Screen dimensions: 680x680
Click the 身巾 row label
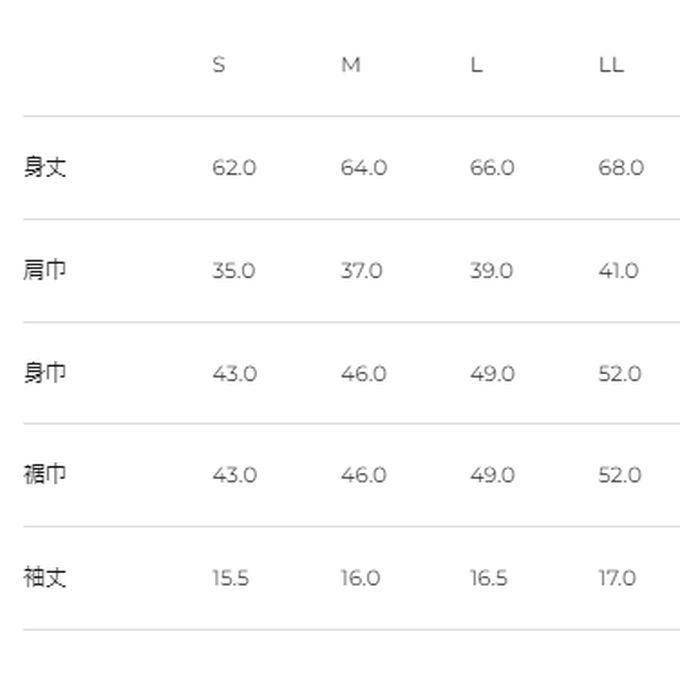click(45, 373)
